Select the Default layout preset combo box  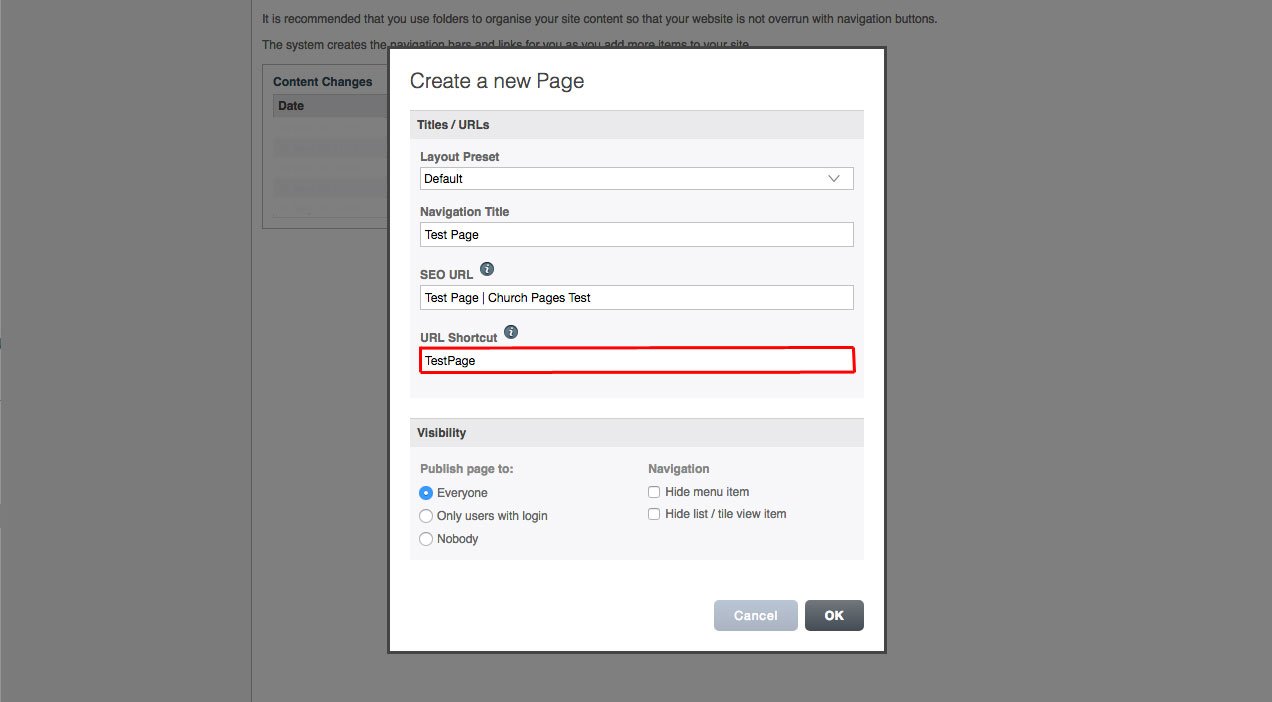click(636, 179)
